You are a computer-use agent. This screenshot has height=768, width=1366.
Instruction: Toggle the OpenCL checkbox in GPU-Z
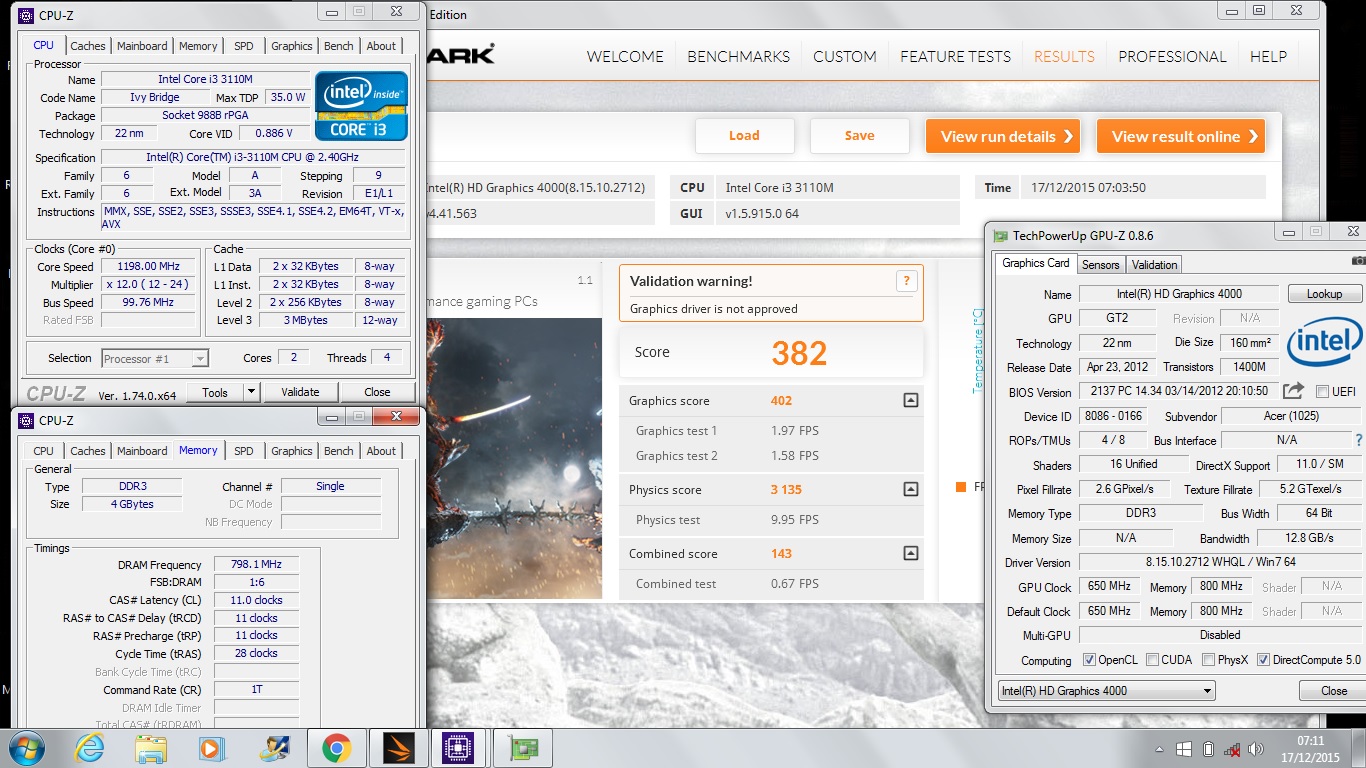coord(1090,660)
